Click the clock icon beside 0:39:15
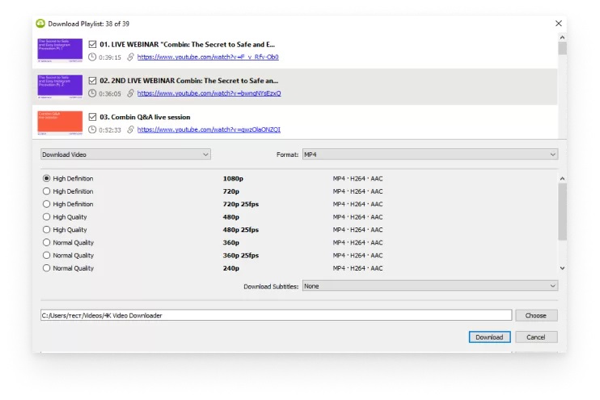The width and height of the screenshot is (600, 400). coord(92,57)
